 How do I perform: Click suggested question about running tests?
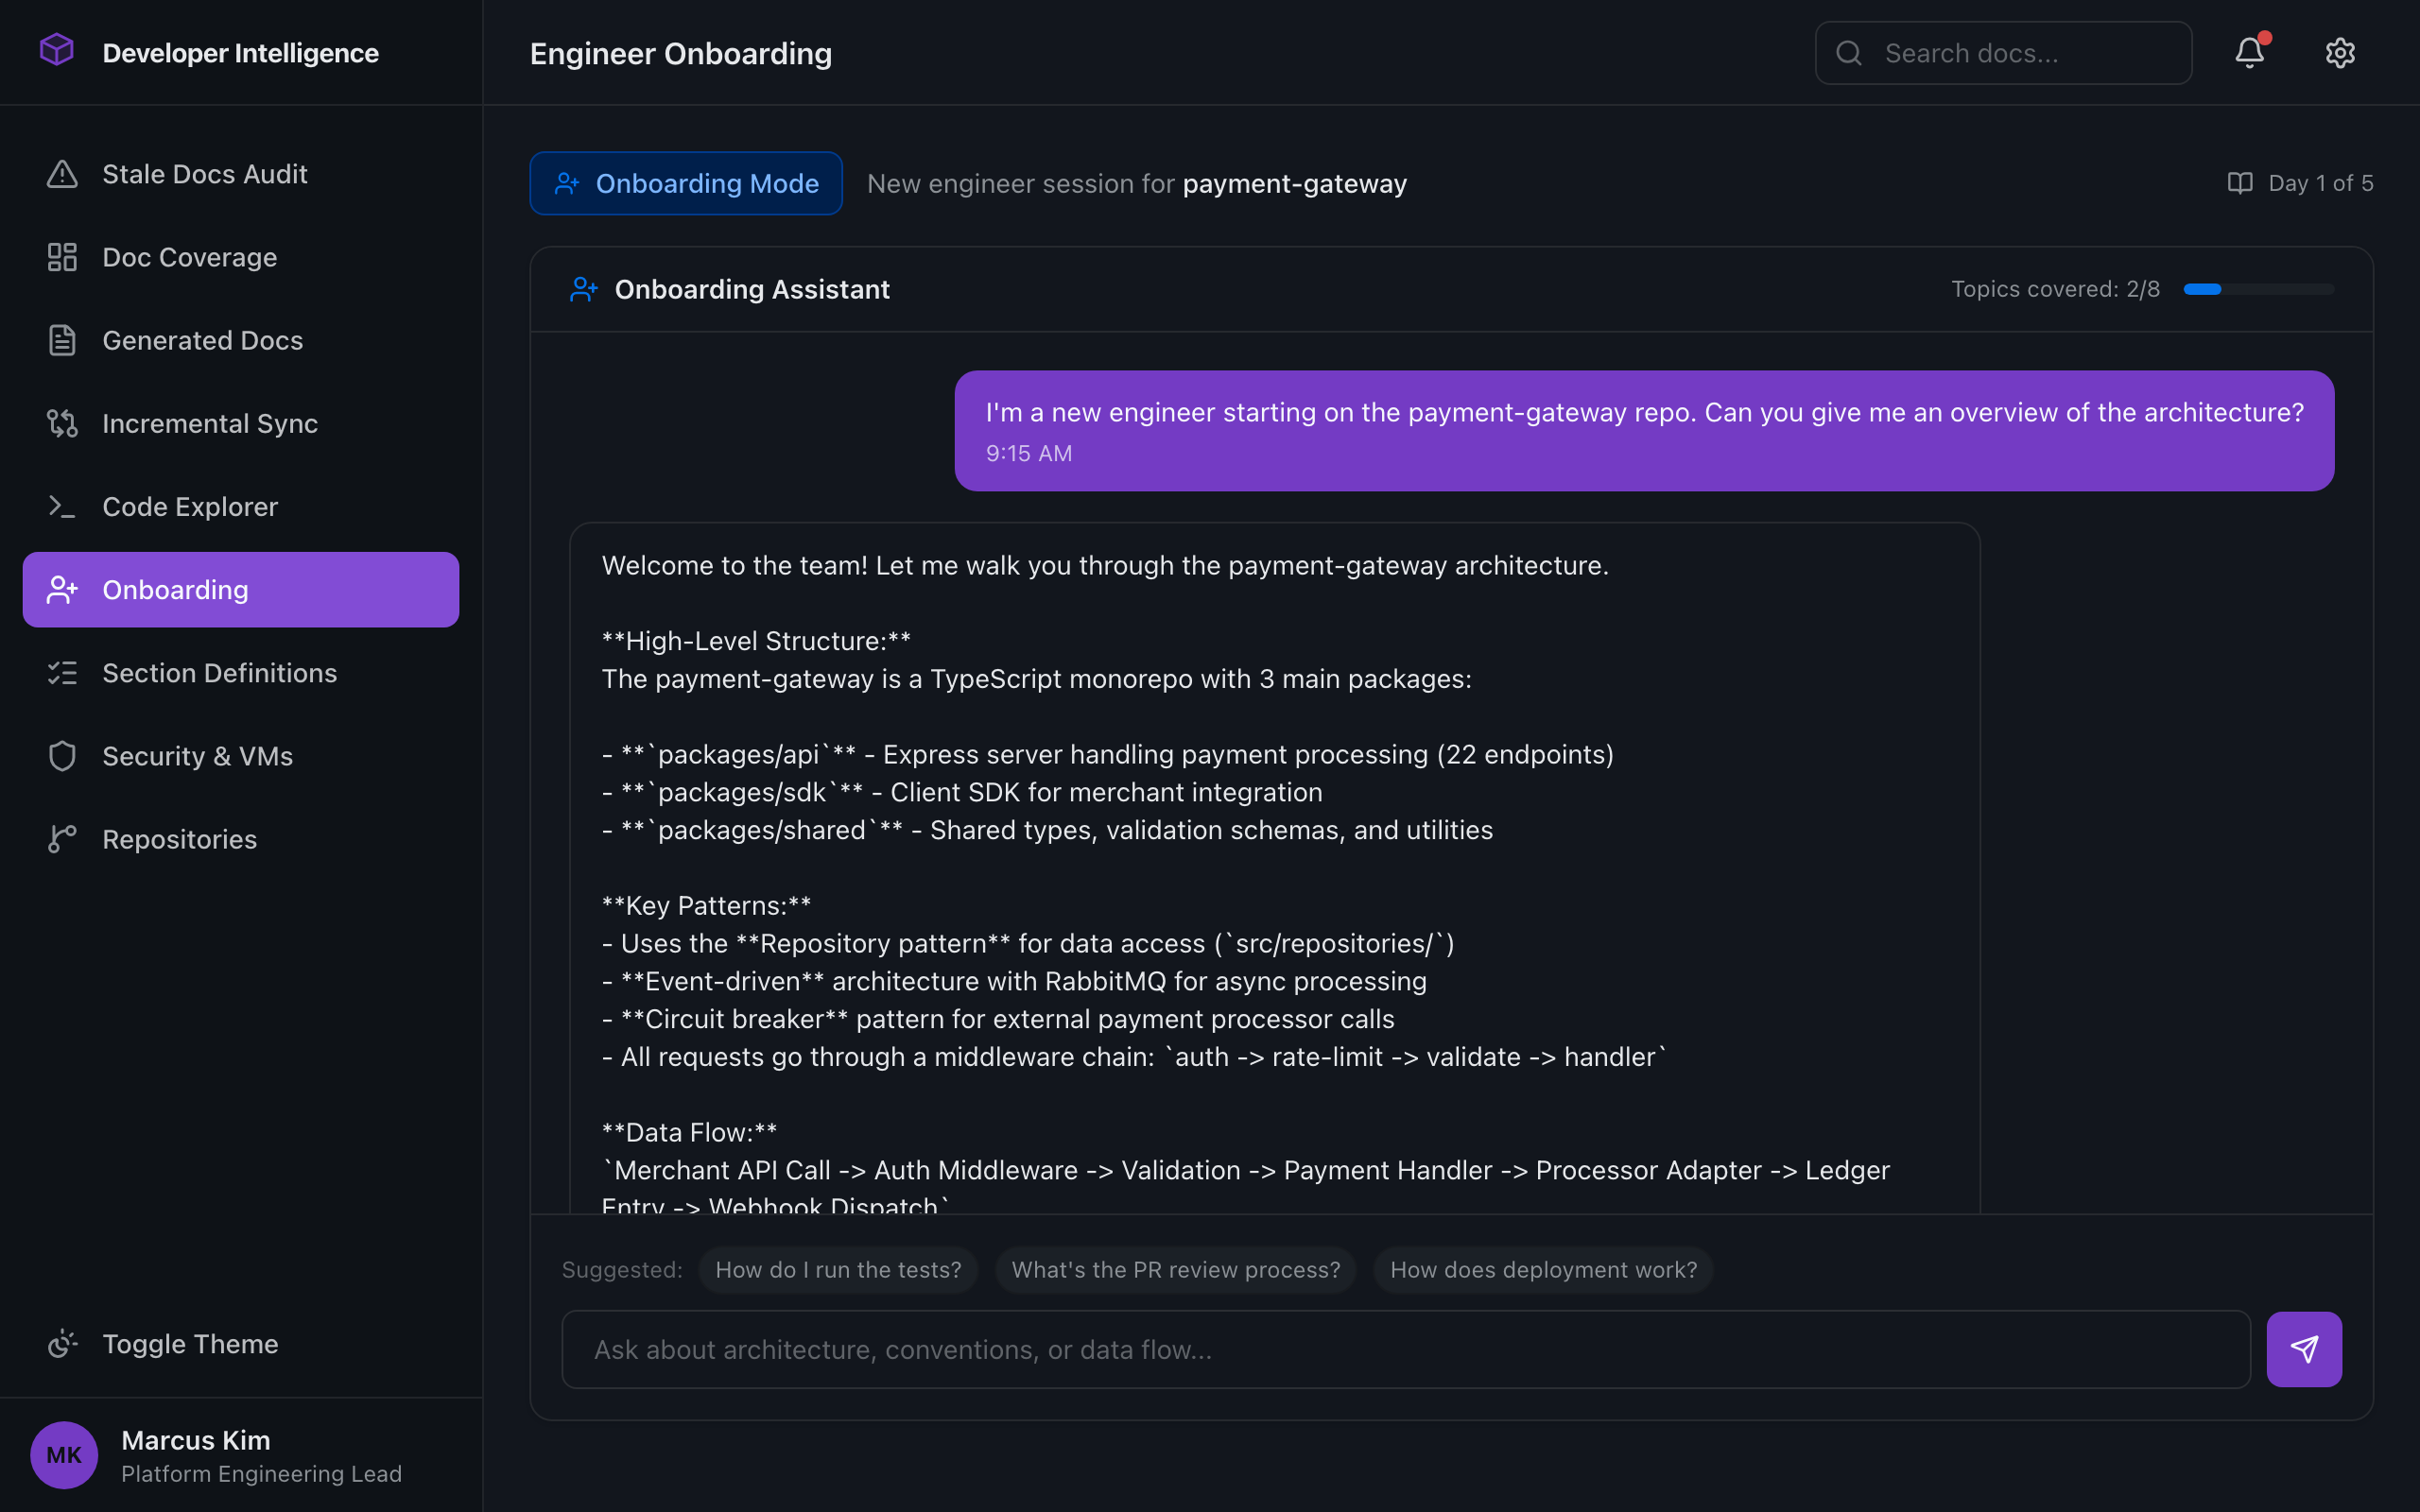838,1269
